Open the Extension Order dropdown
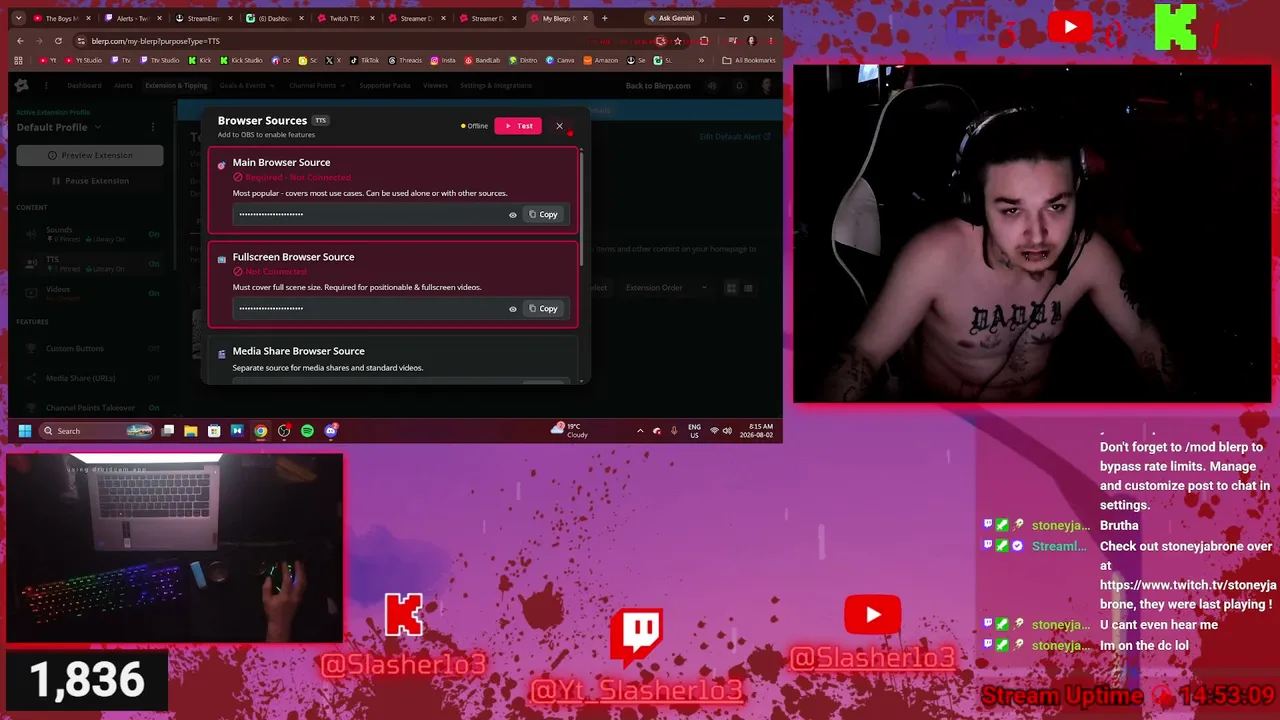 pos(665,288)
